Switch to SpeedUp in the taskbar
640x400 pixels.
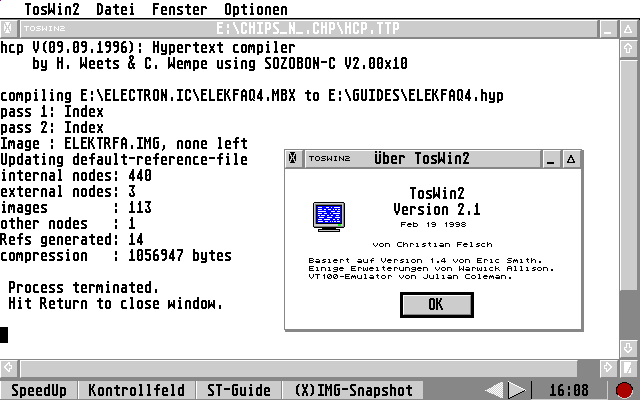[x=39, y=390]
